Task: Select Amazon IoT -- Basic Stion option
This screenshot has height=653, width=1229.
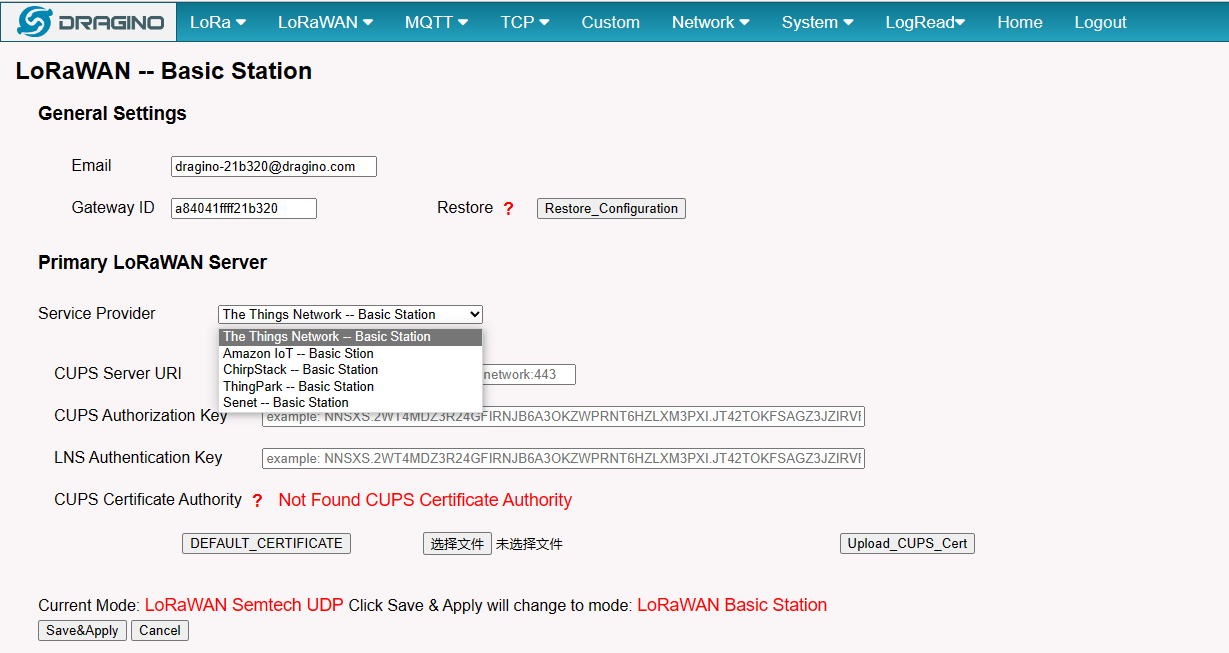Action: click(x=350, y=353)
